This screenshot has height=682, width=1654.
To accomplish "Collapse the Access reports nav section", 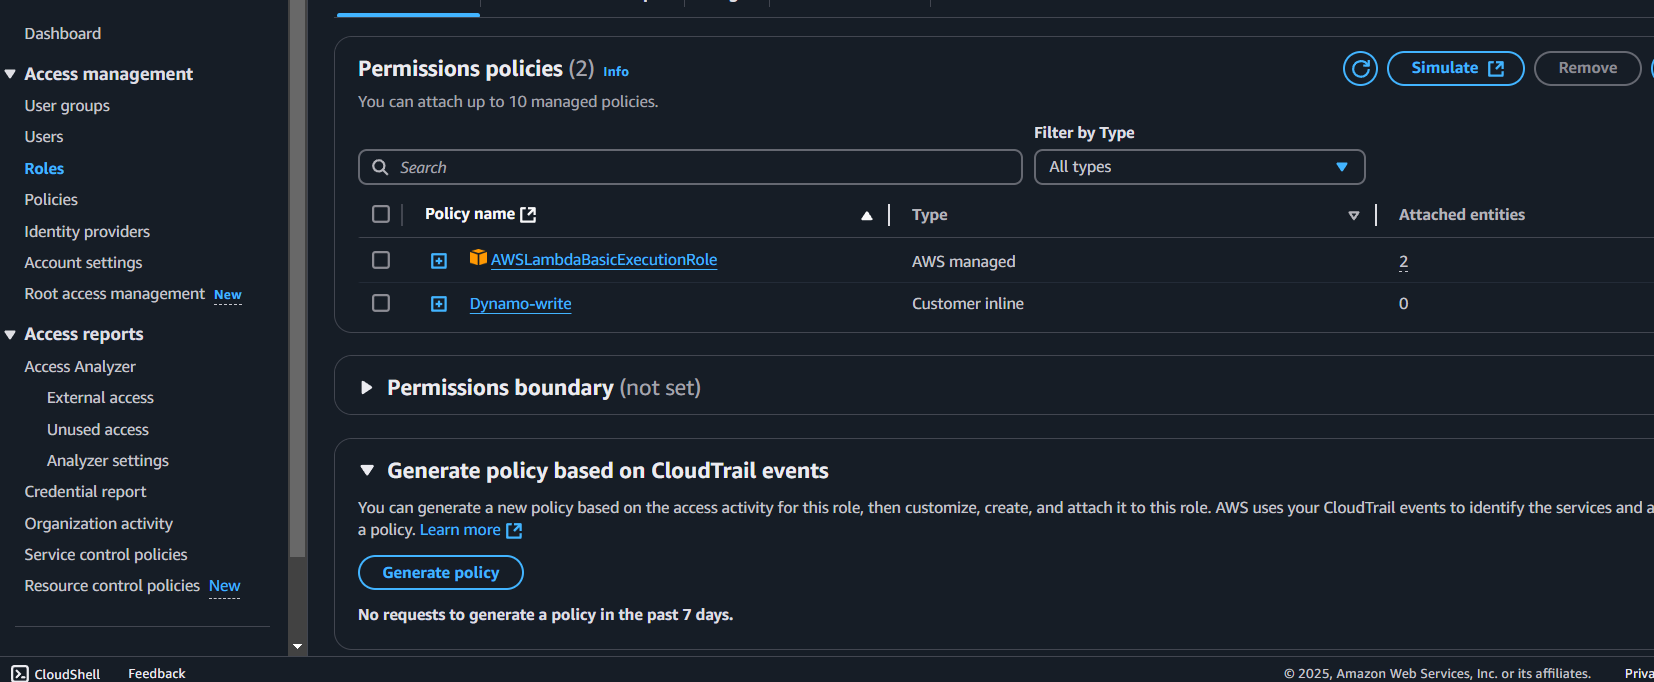I will pyautogui.click(x=10, y=334).
